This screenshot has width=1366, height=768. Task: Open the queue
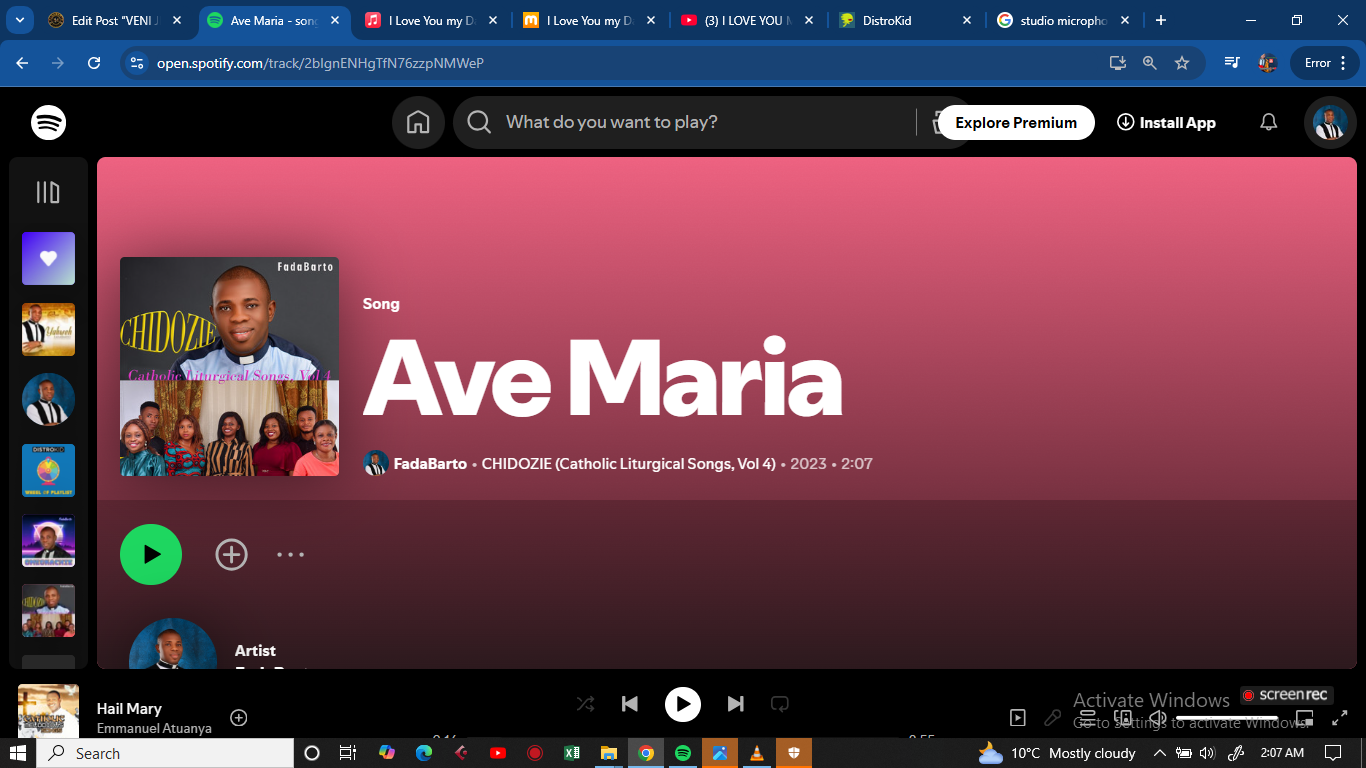[x=1088, y=718]
